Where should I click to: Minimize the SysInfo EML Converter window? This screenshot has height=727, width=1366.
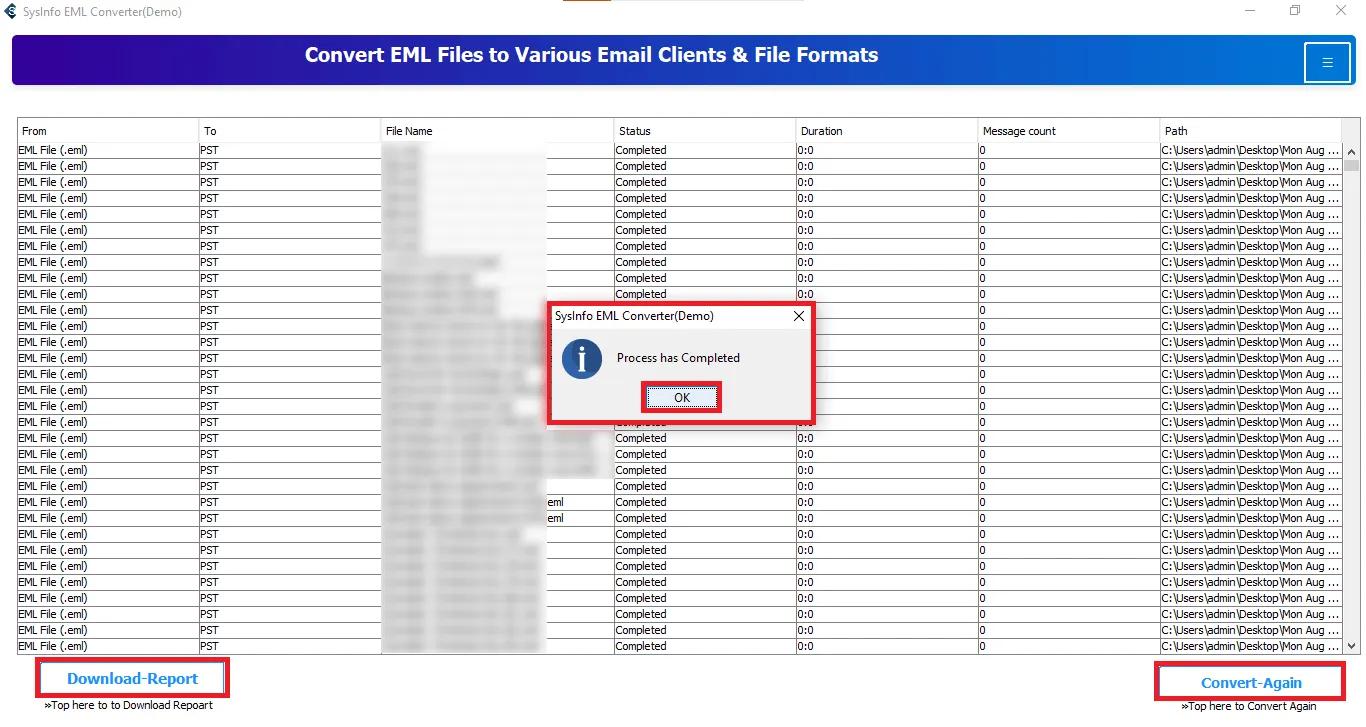pos(1251,11)
